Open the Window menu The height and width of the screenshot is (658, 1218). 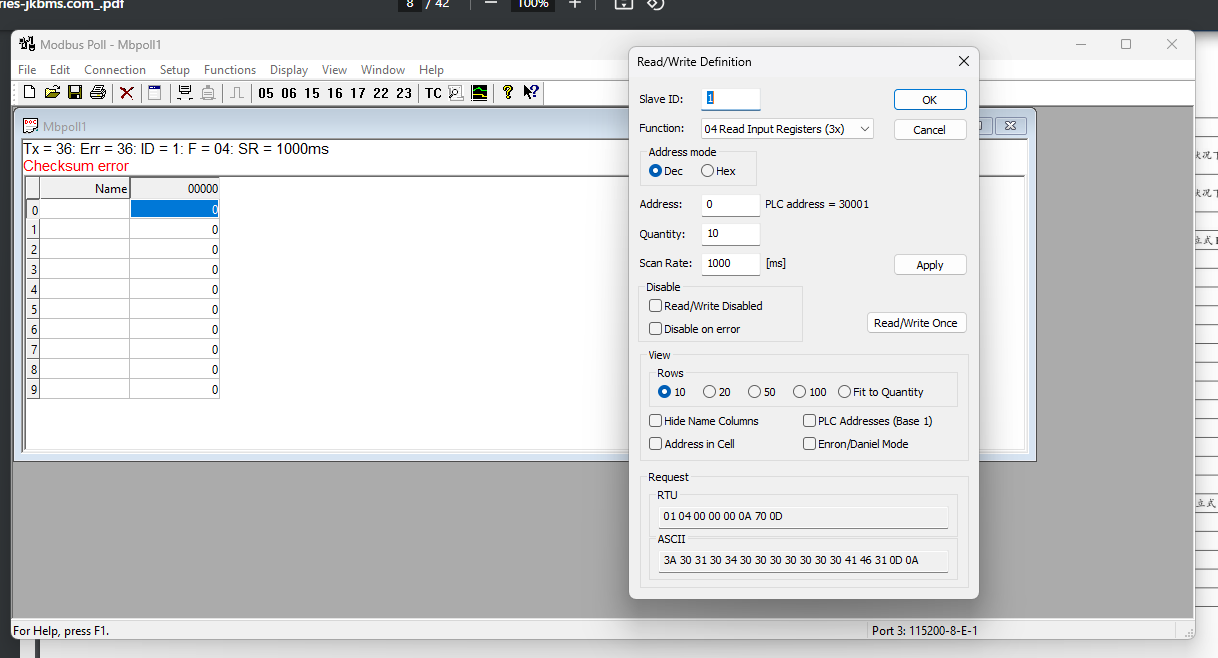383,70
